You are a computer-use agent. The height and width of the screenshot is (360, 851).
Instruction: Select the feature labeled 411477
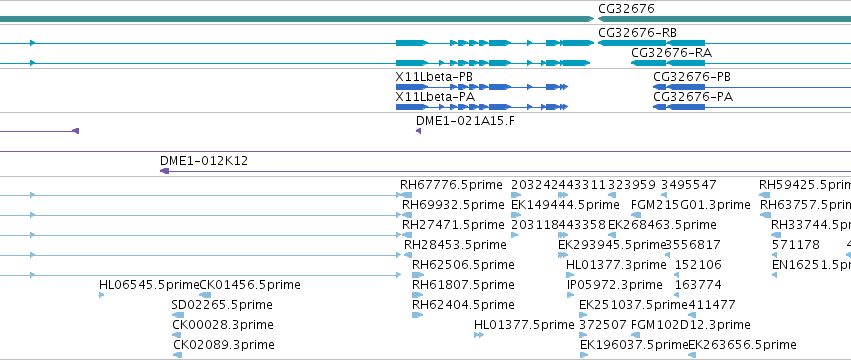[x=712, y=305]
